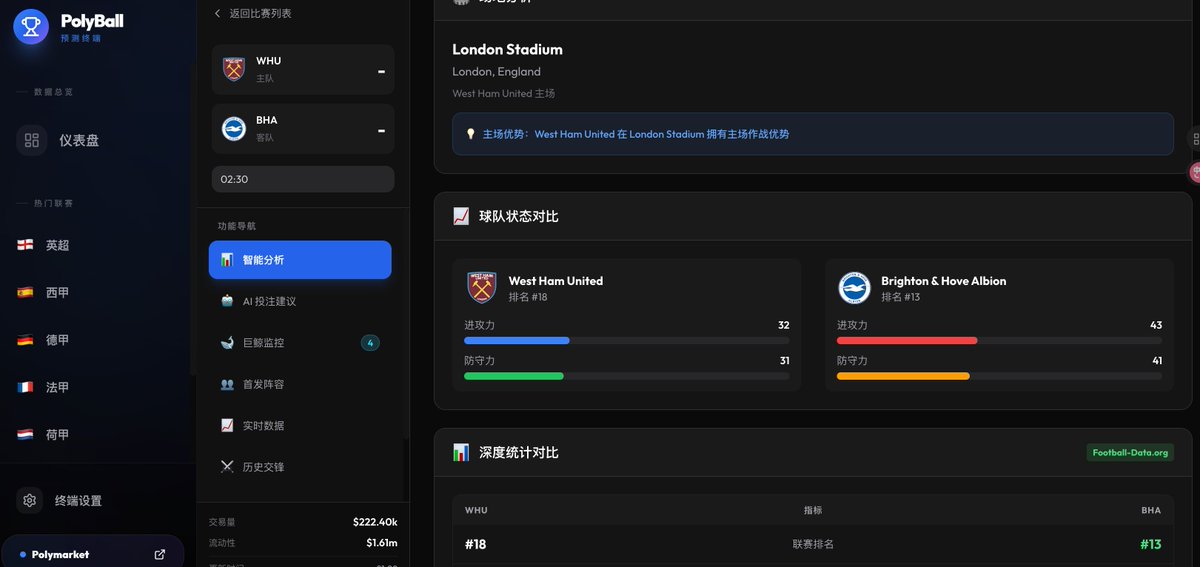Click the 首发阵容 people icon
This screenshot has width=1200, height=567.
pos(227,384)
